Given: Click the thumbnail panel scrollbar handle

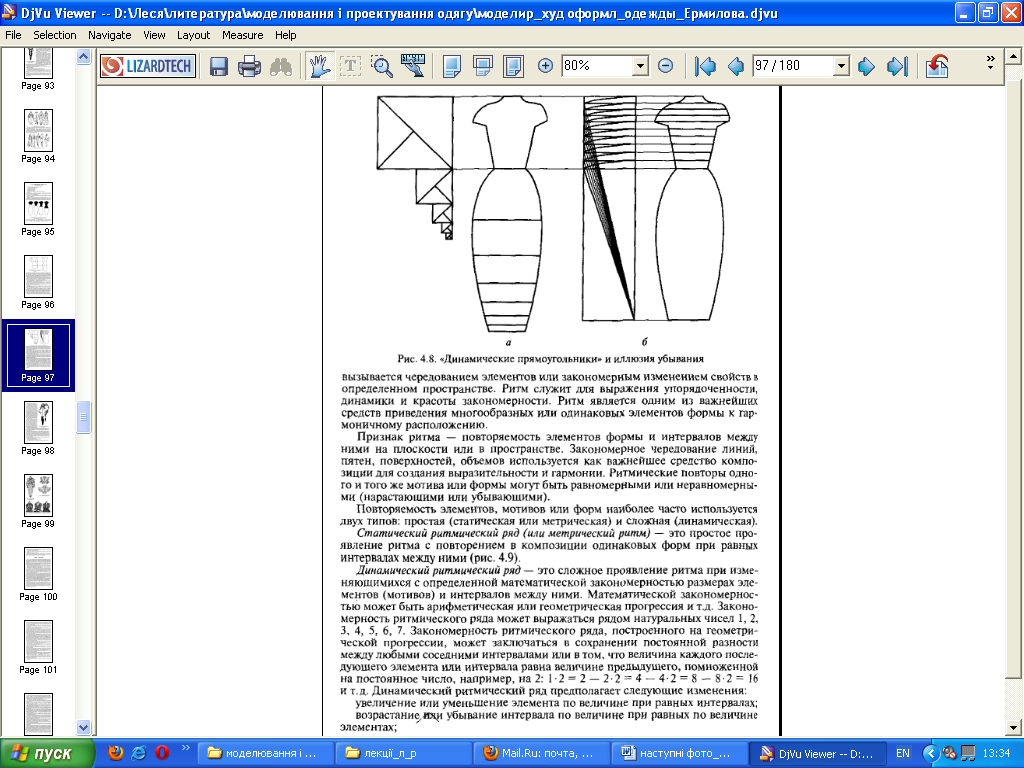Looking at the screenshot, I should [x=84, y=417].
